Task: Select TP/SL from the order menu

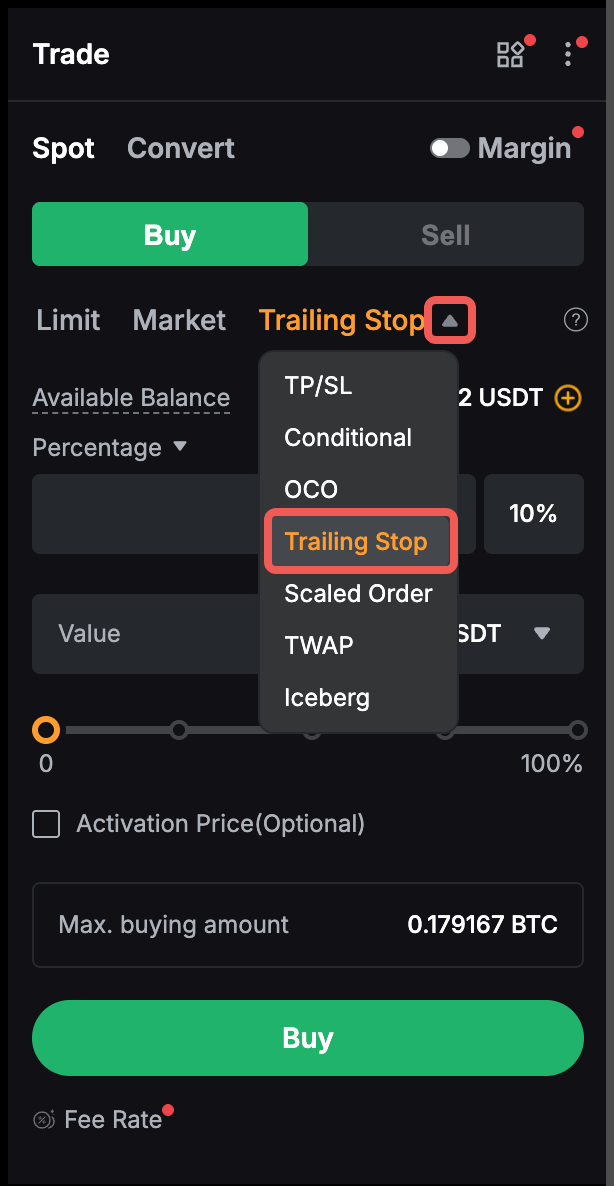Action: [318, 386]
